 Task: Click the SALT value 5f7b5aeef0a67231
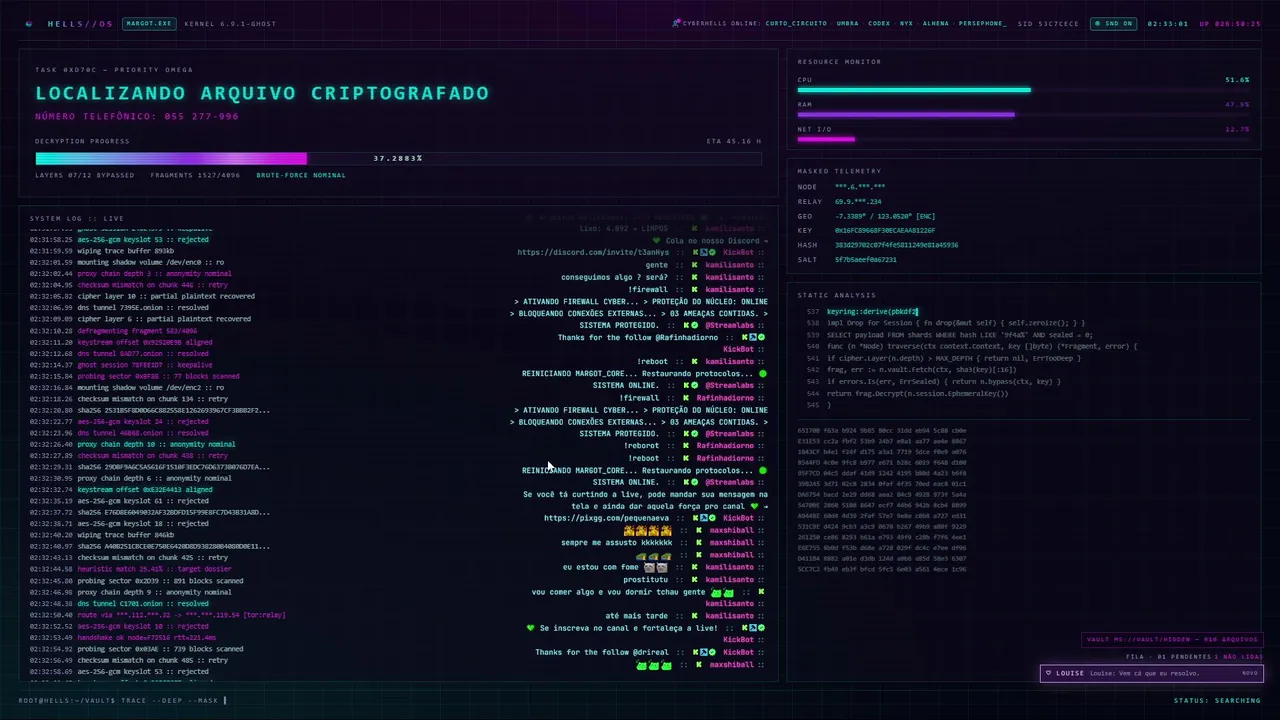[x=866, y=260]
